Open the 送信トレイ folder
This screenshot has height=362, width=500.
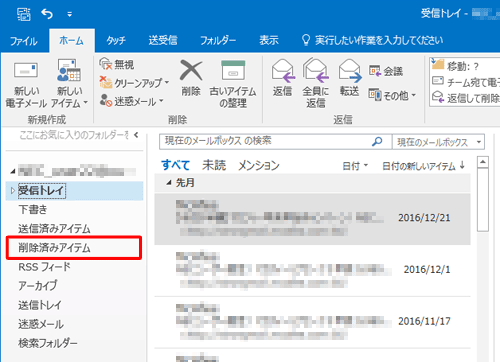40,305
